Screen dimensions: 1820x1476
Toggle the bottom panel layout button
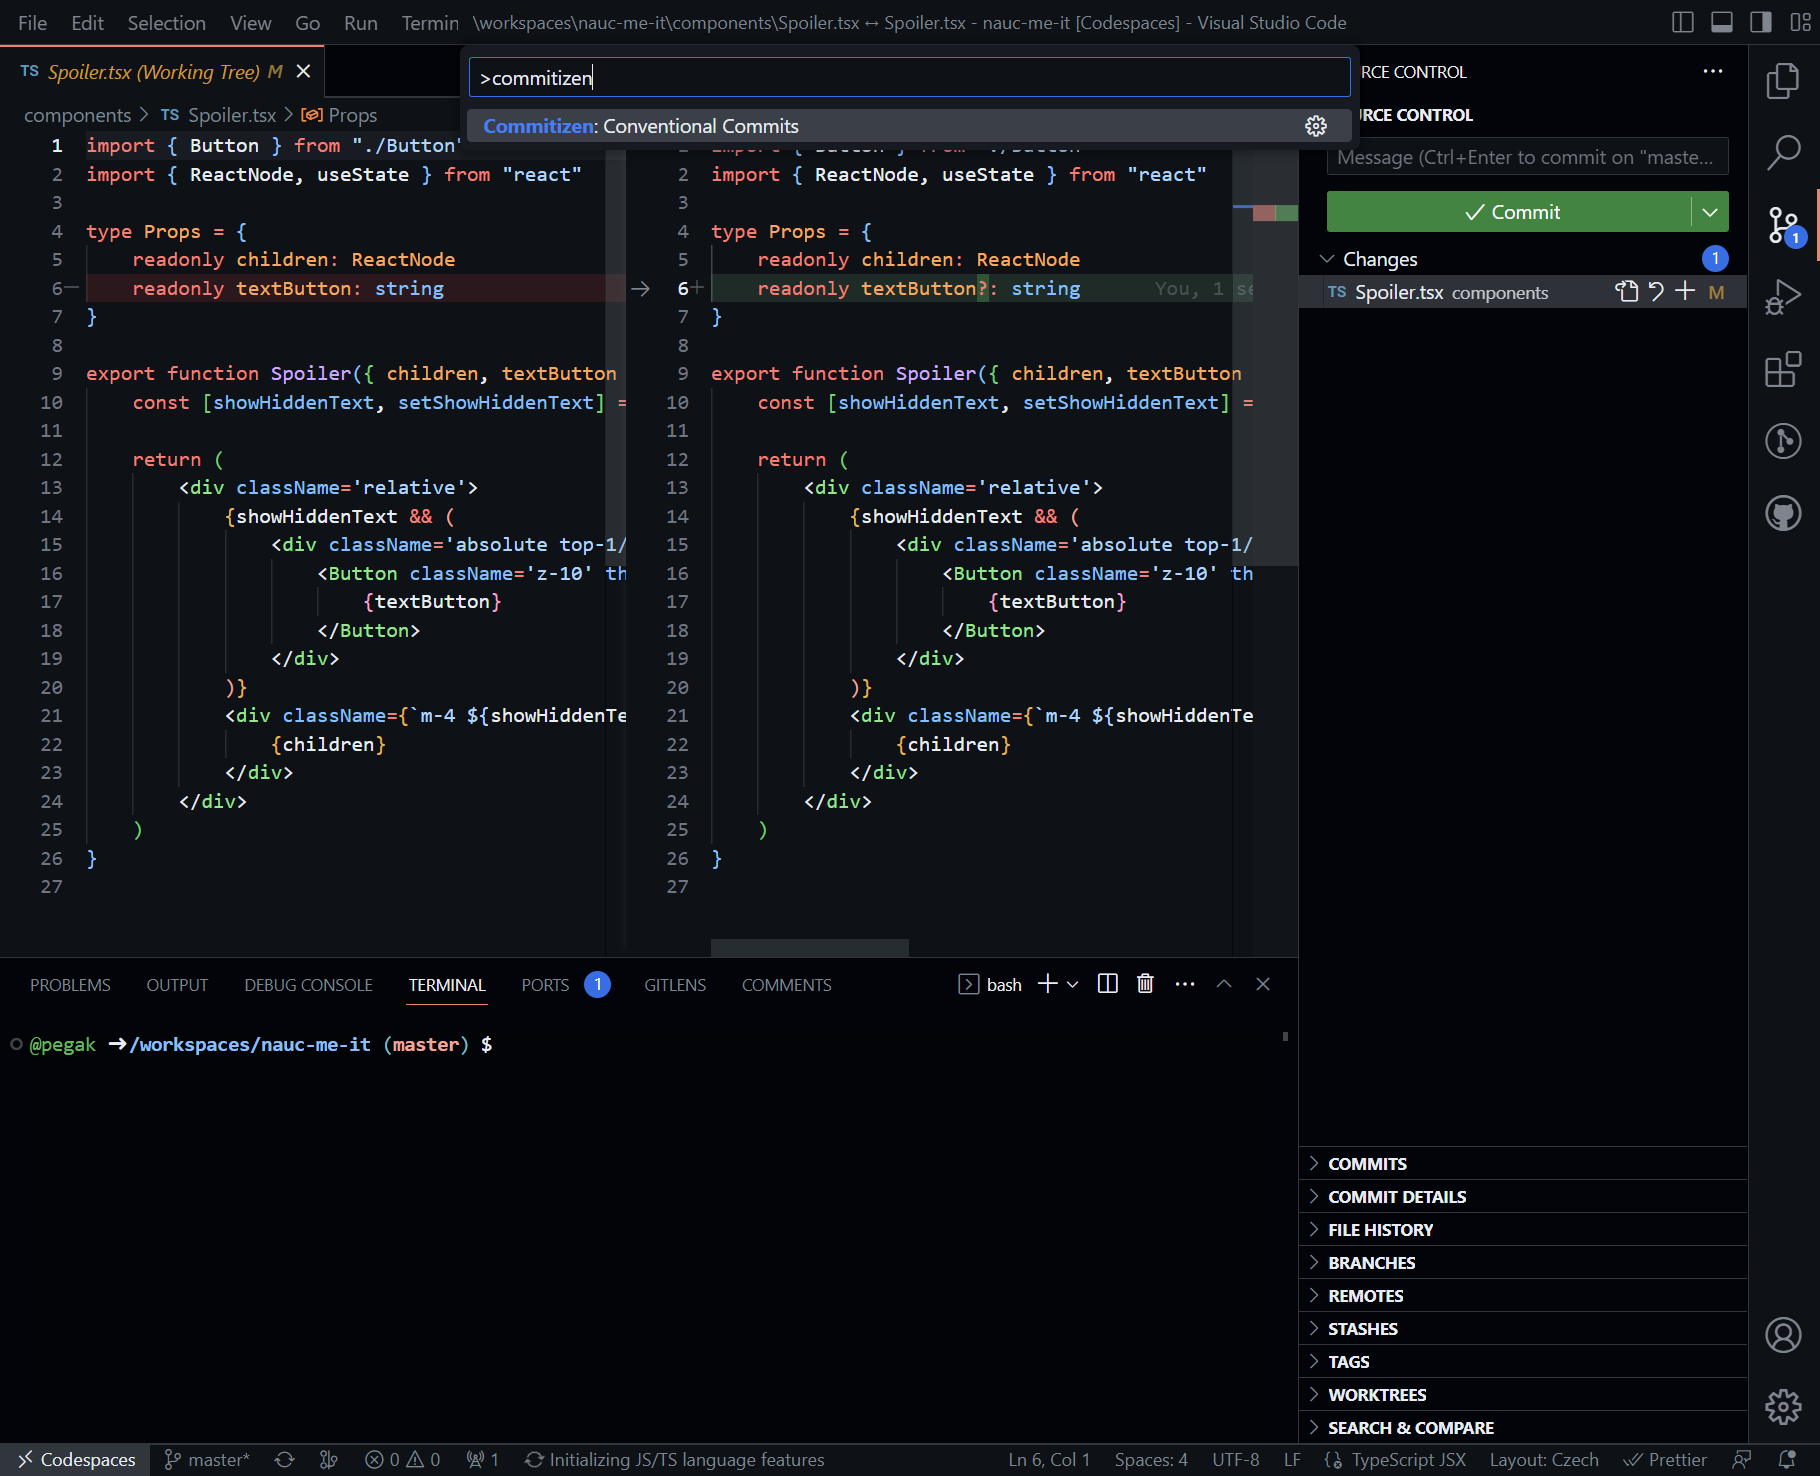[1722, 22]
